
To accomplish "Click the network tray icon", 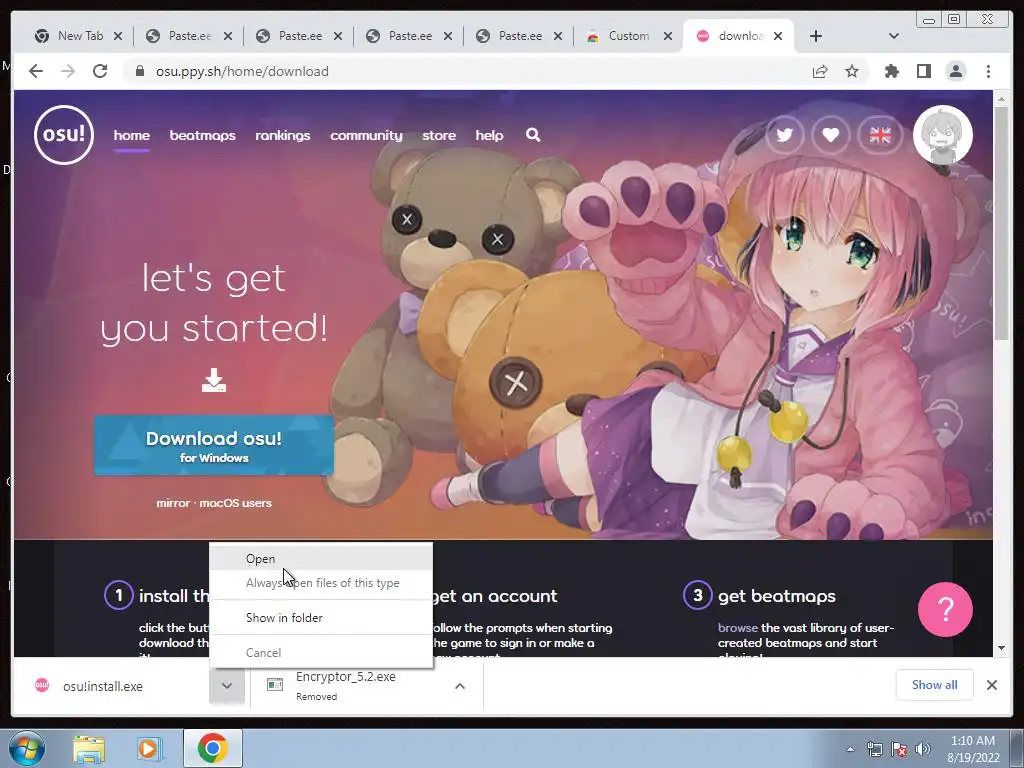I will click(x=874, y=749).
